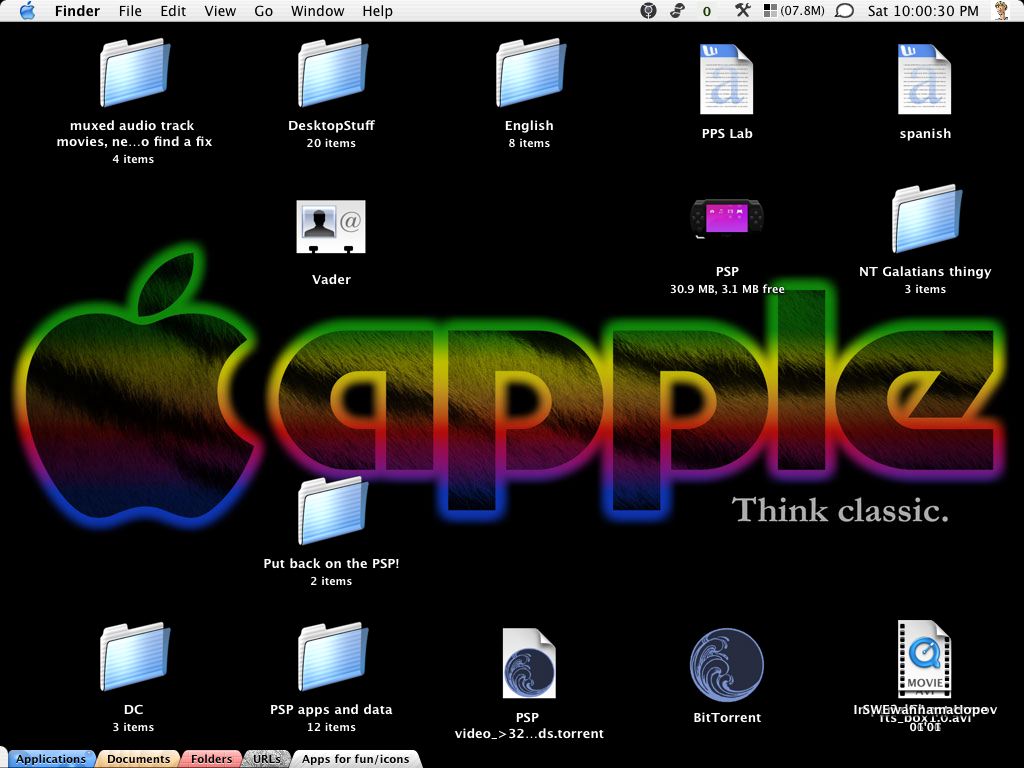
Task: Switch to the Applications tab
Action: pos(50,759)
